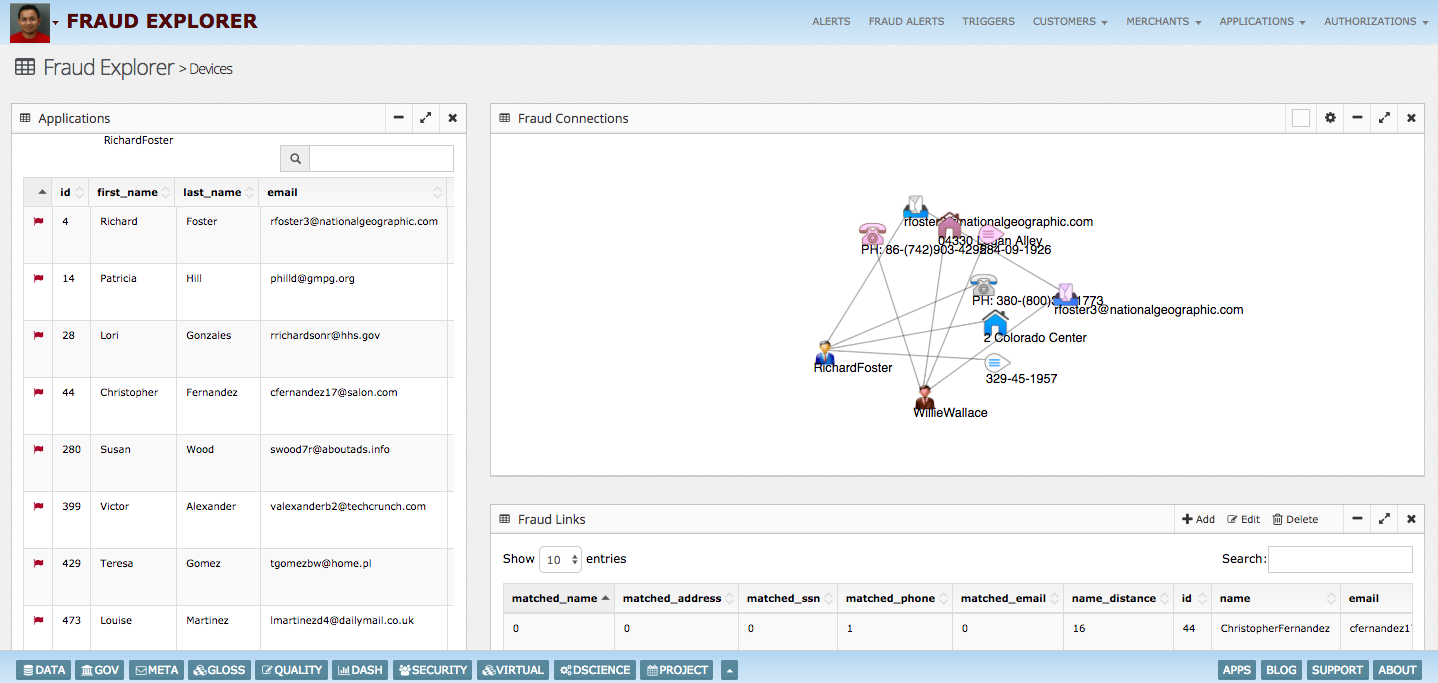Click the WillieWallace person node icon
Image resolution: width=1438 pixels, height=683 pixels.
click(x=925, y=395)
